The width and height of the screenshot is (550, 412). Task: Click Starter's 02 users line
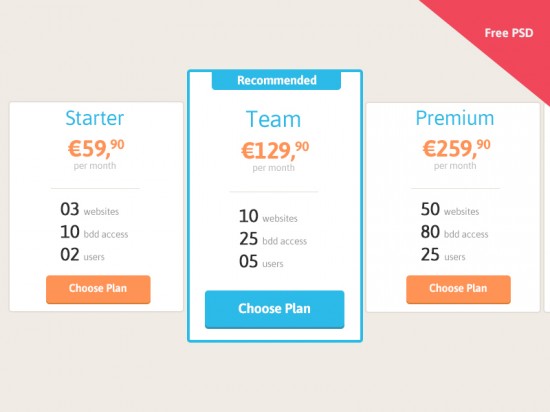tap(82, 255)
